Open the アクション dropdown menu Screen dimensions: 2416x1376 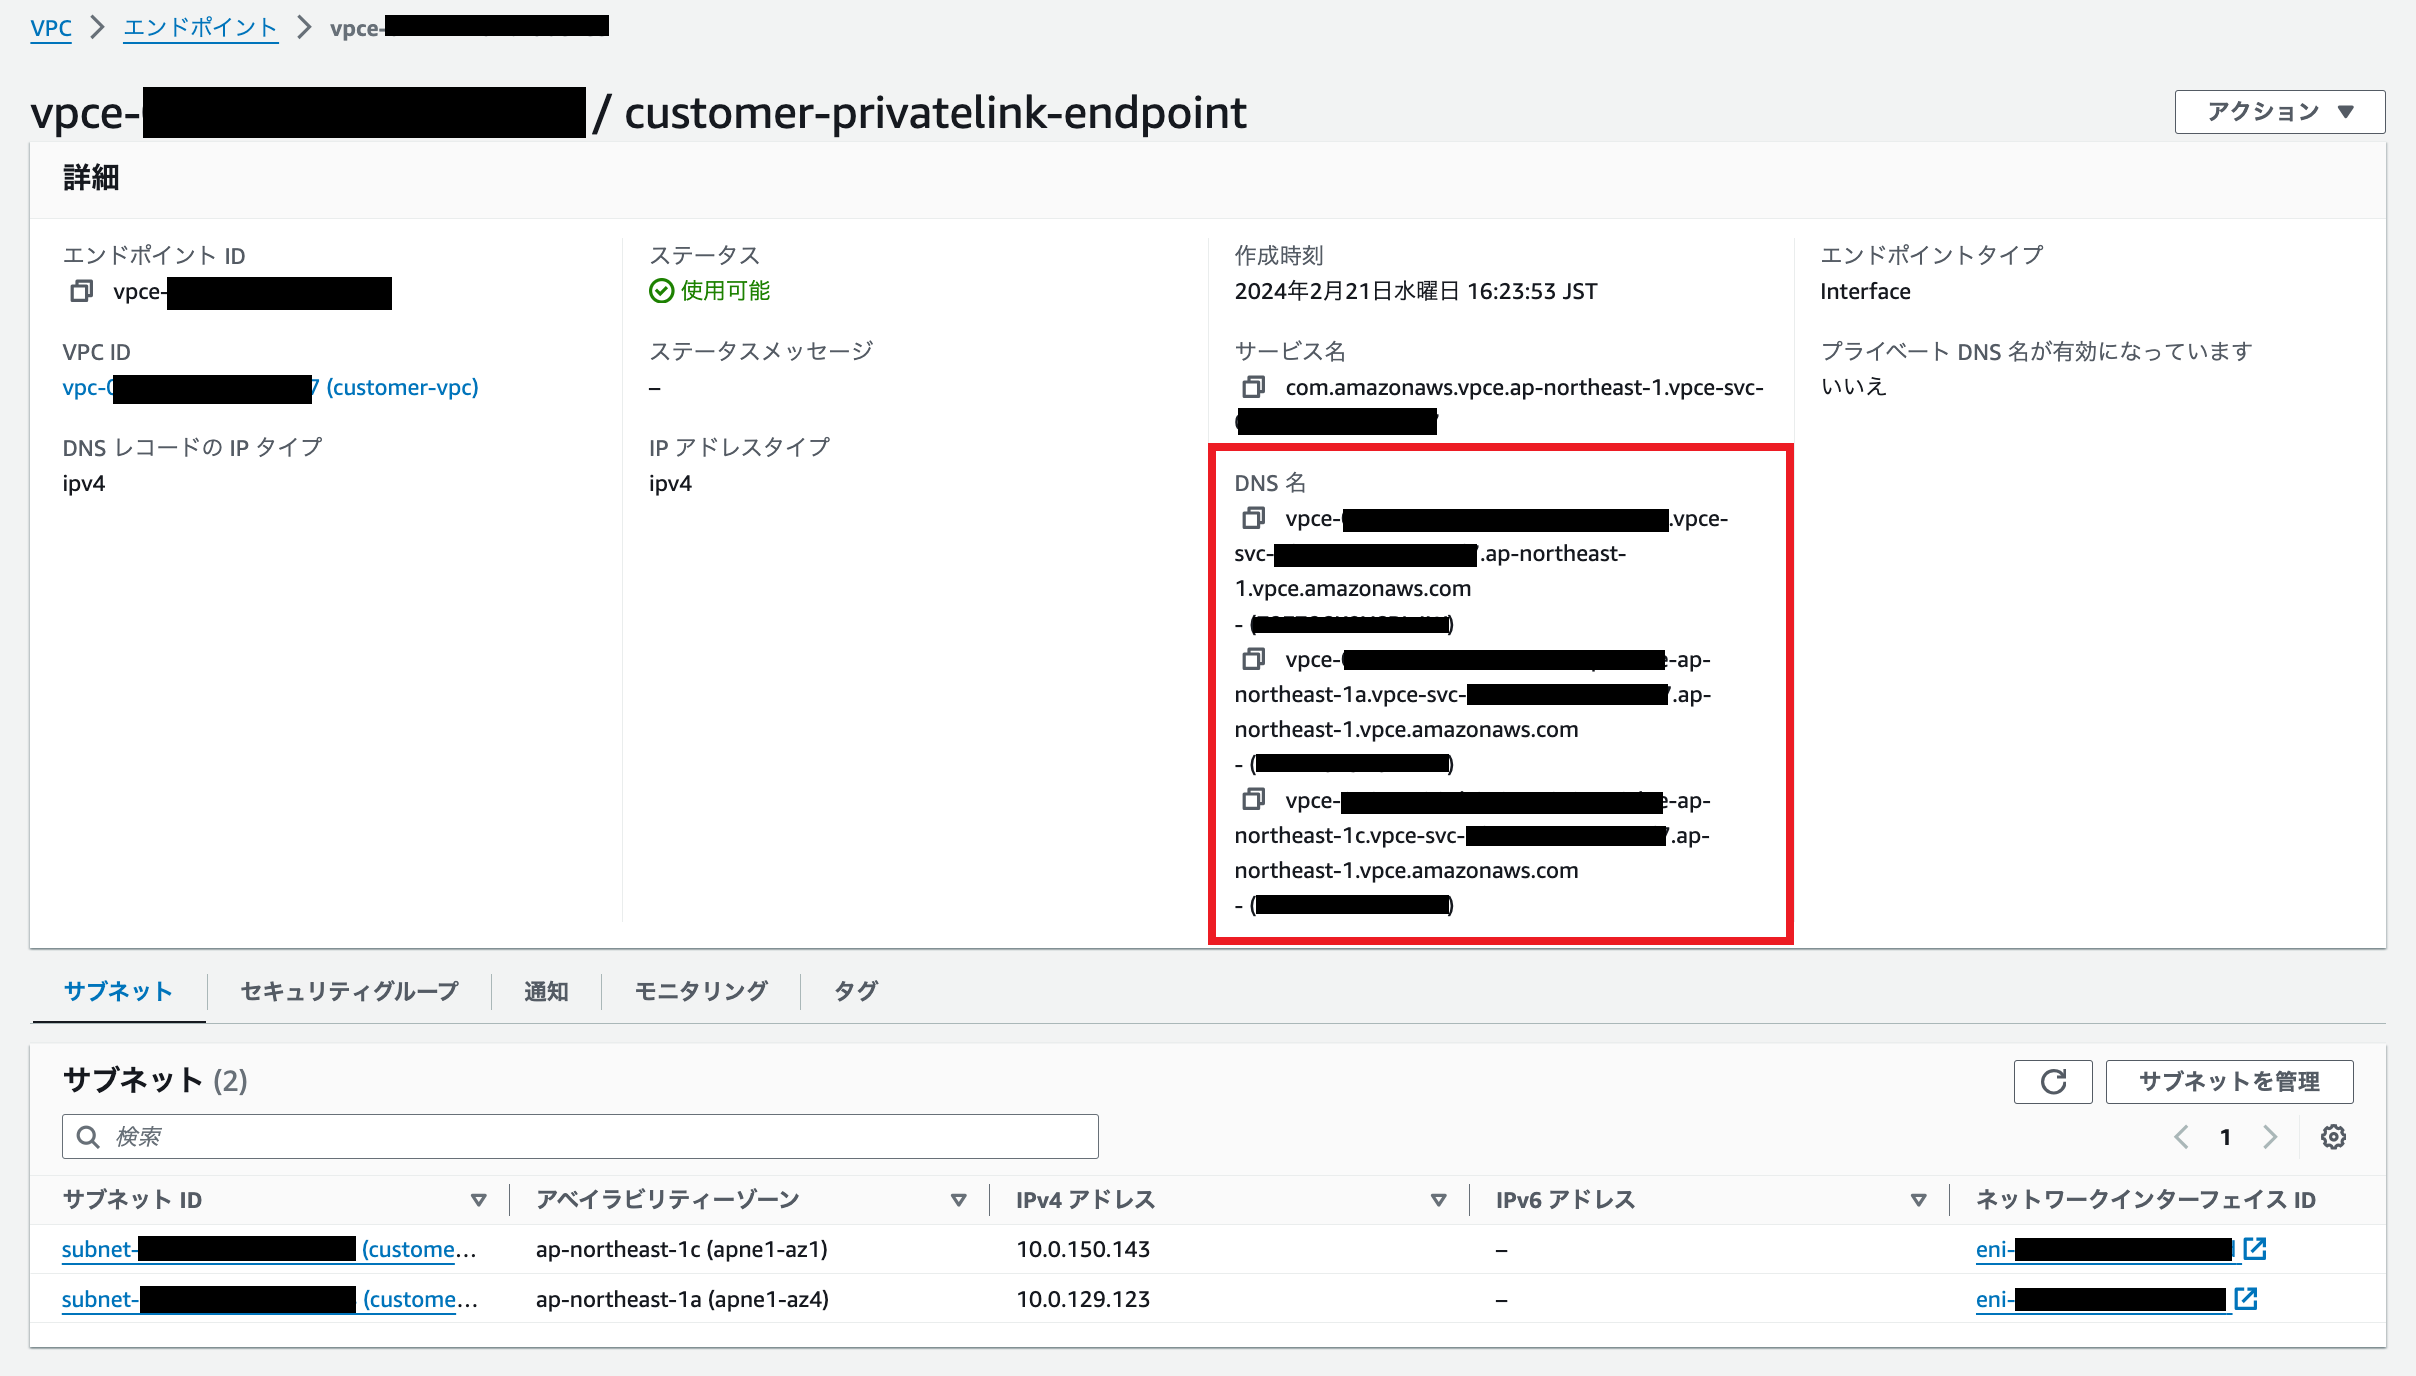2279,112
